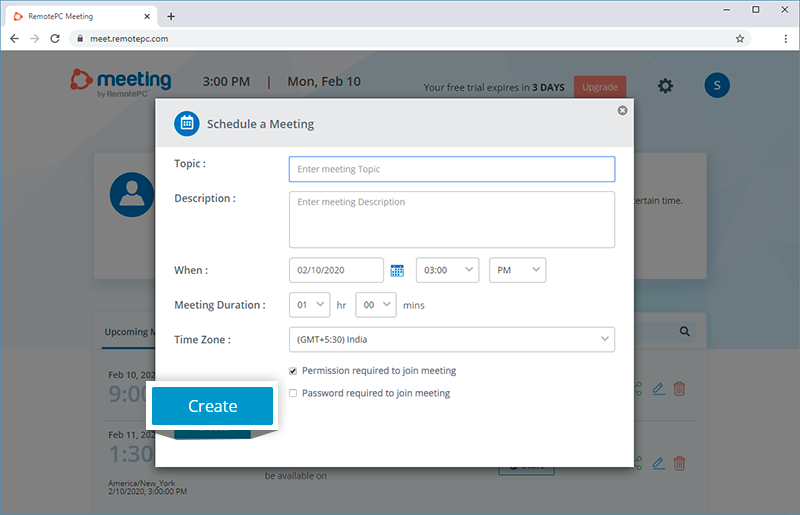Click the date field 02/10/2020
800x515 pixels.
(336, 270)
